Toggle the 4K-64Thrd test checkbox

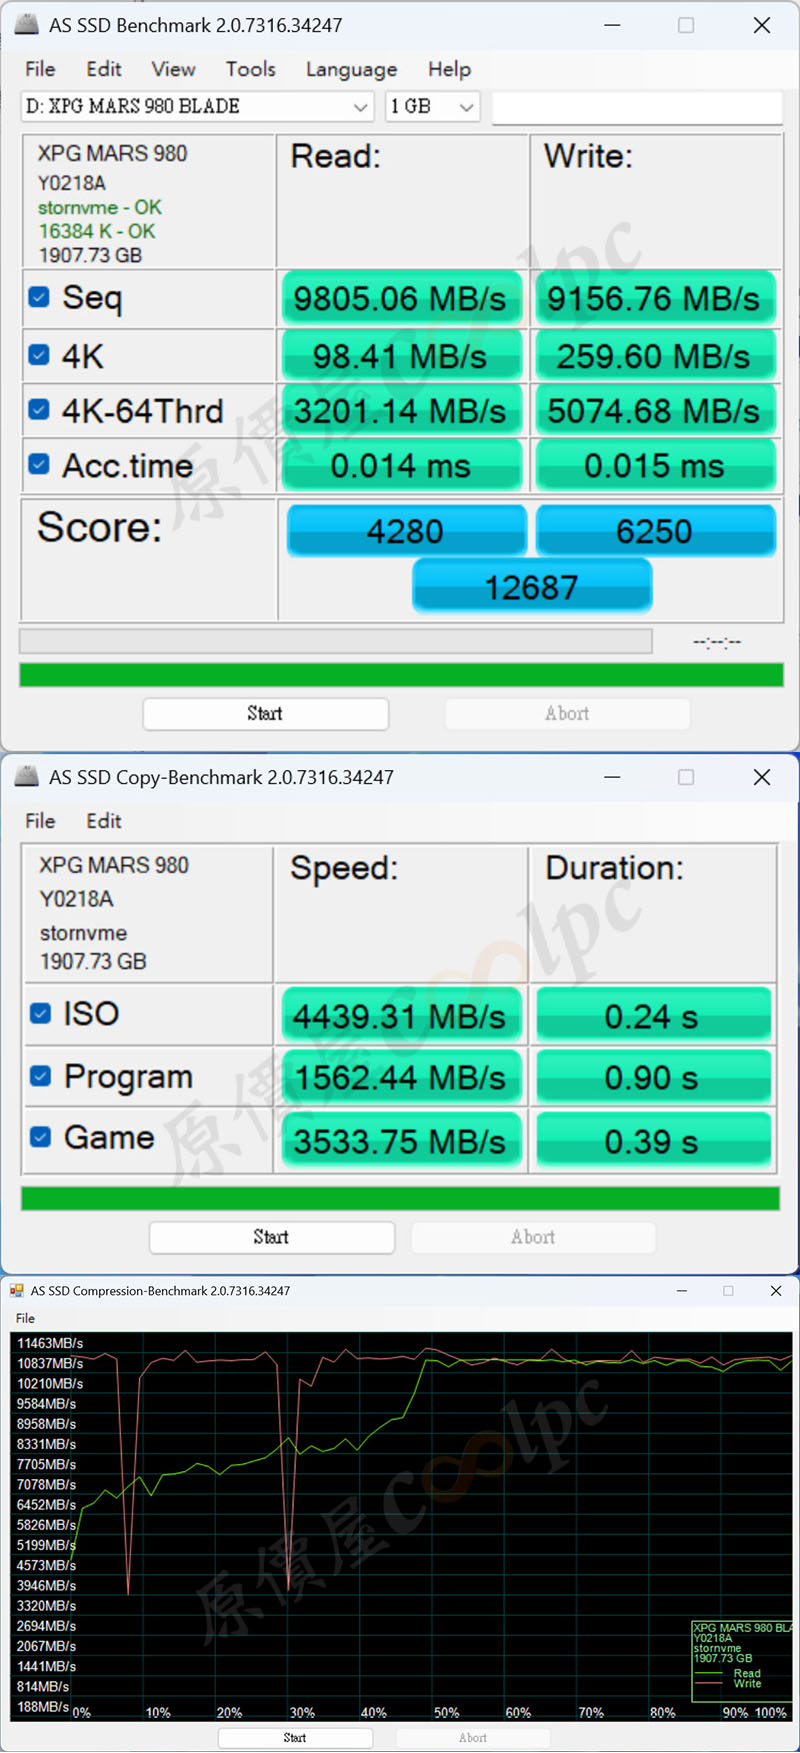(x=39, y=409)
